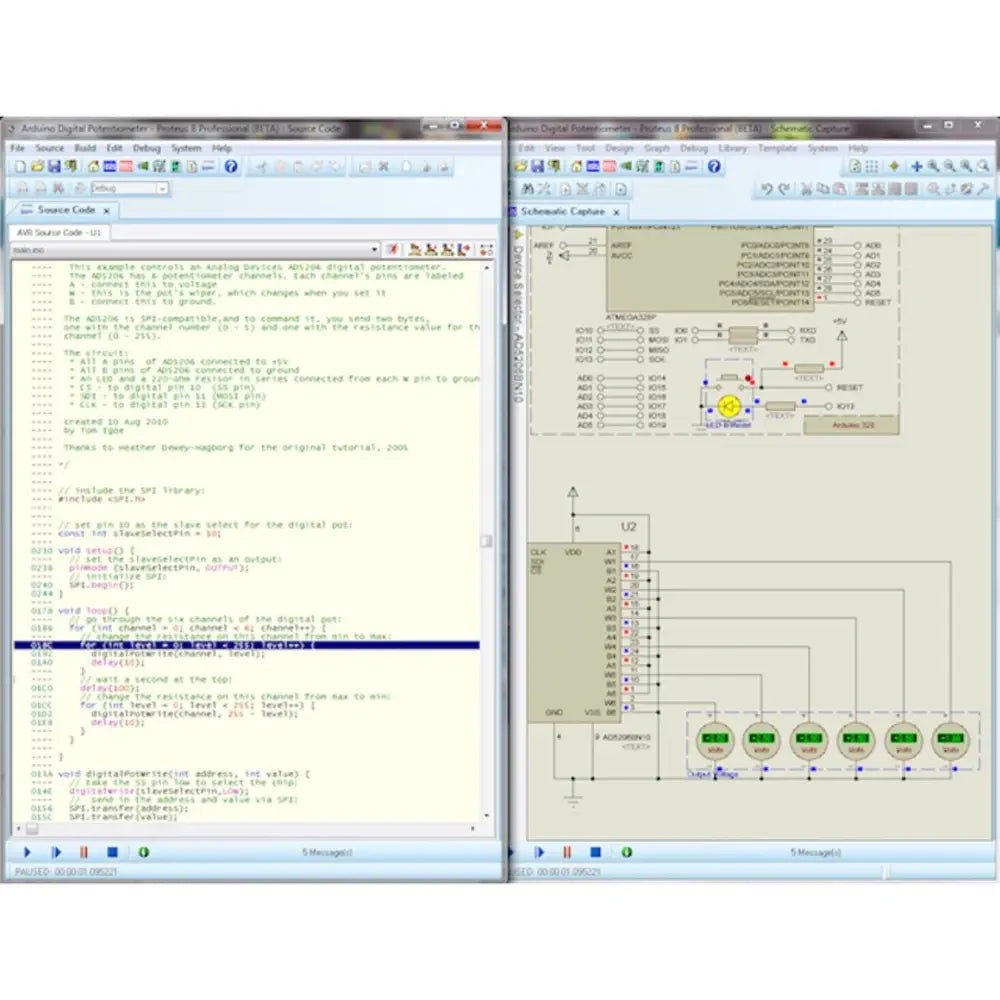Image resolution: width=1000 pixels, height=1000 pixels.
Task: Open Proteus Help using the blue question mark icon
Action: point(230,167)
